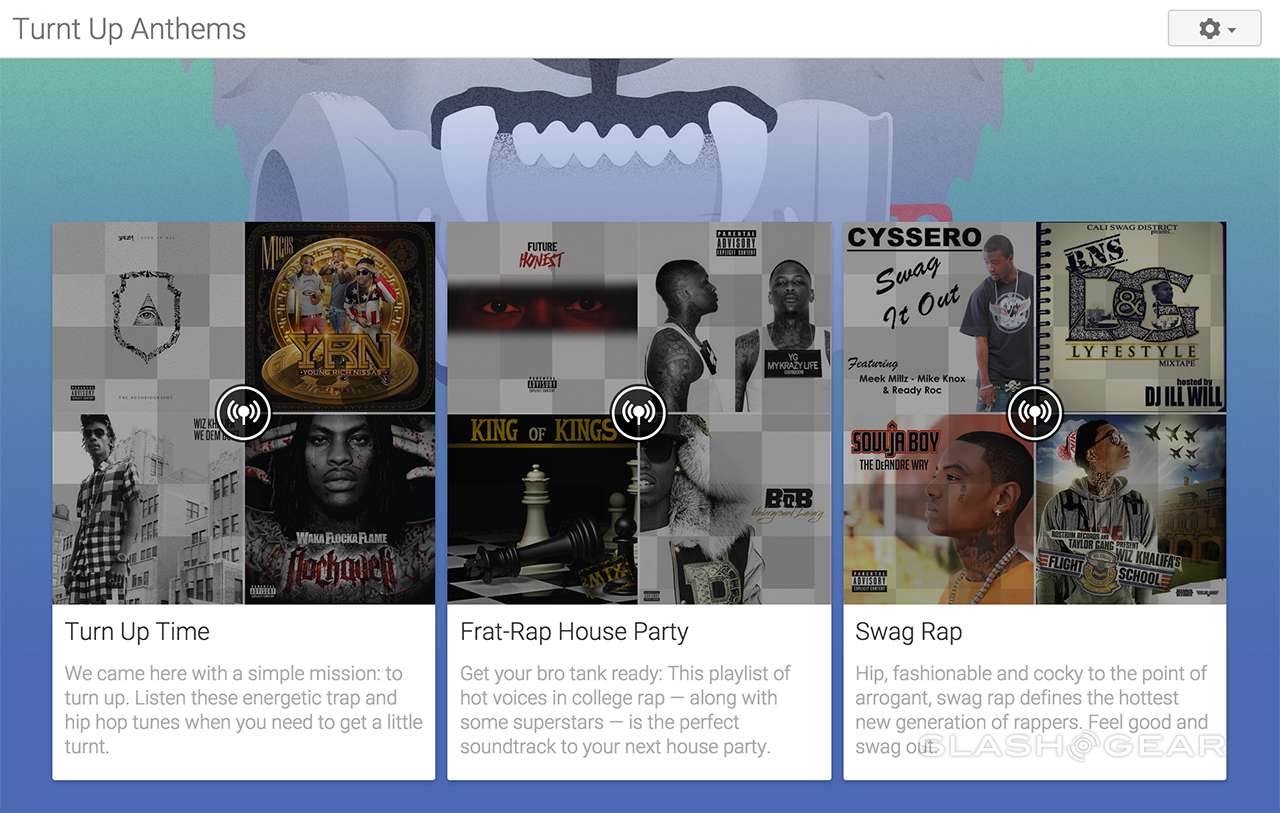Image resolution: width=1280 pixels, height=813 pixels.
Task: Click the Turn Up Time title
Action: [137, 632]
